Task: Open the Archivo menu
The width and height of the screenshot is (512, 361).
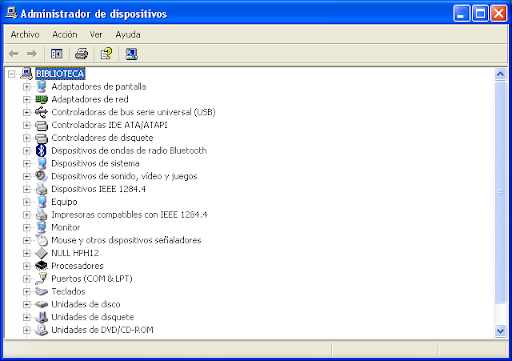Action: point(25,35)
